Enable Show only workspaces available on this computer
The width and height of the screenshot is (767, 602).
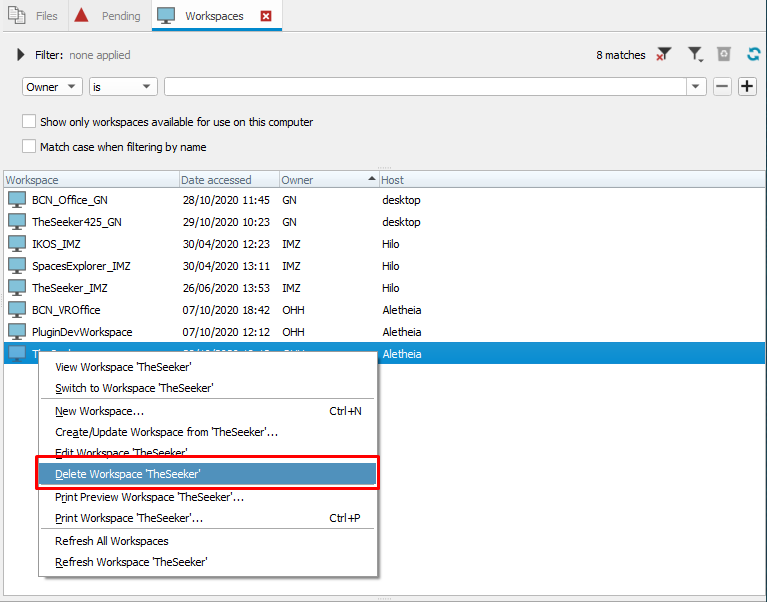(29, 121)
